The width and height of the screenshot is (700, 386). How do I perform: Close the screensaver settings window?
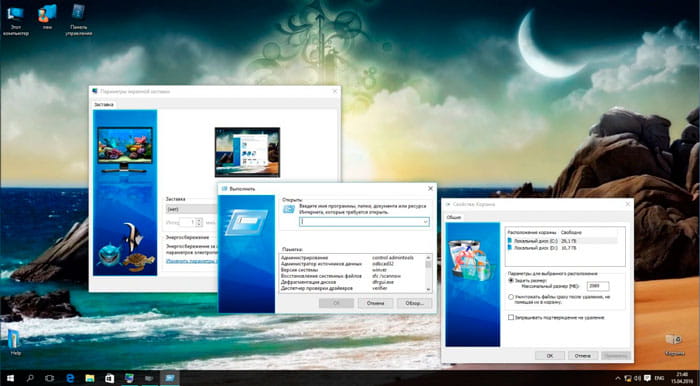(x=335, y=91)
